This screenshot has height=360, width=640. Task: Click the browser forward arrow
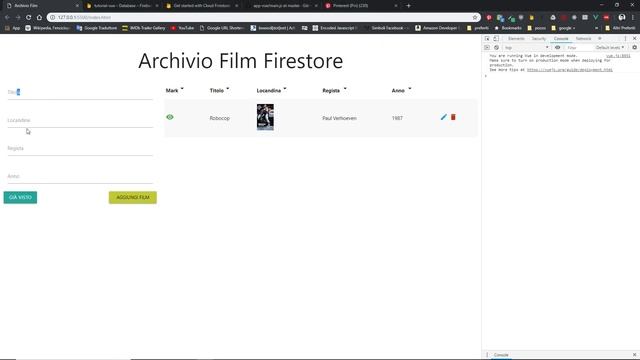[18, 18]
